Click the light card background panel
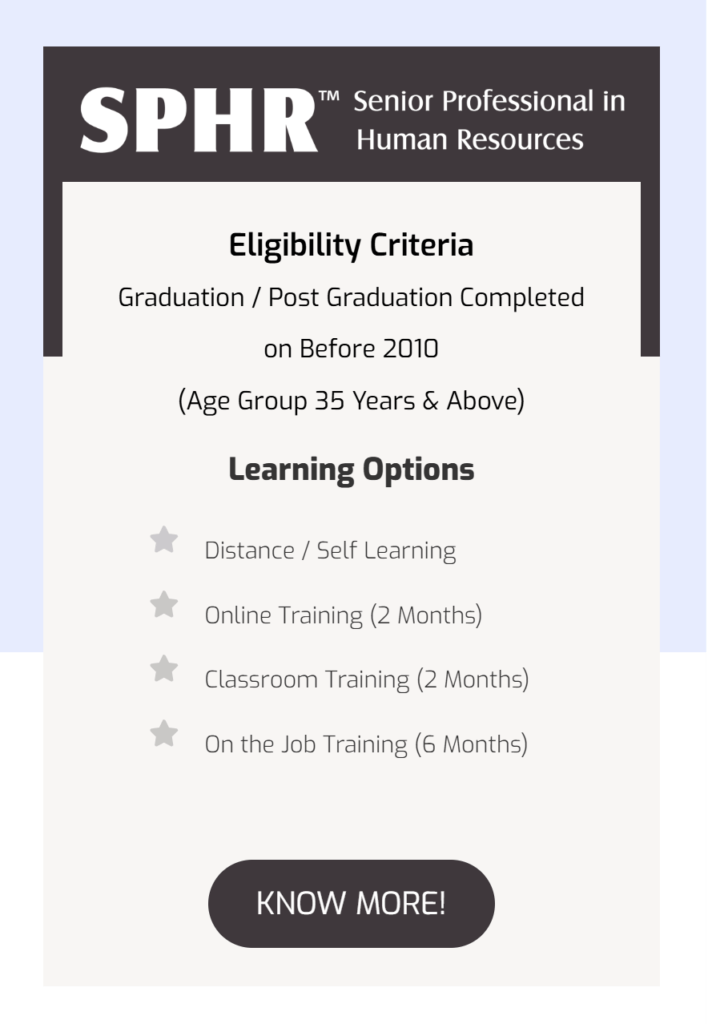This screenshot has width=708, height=1024. 352,810
